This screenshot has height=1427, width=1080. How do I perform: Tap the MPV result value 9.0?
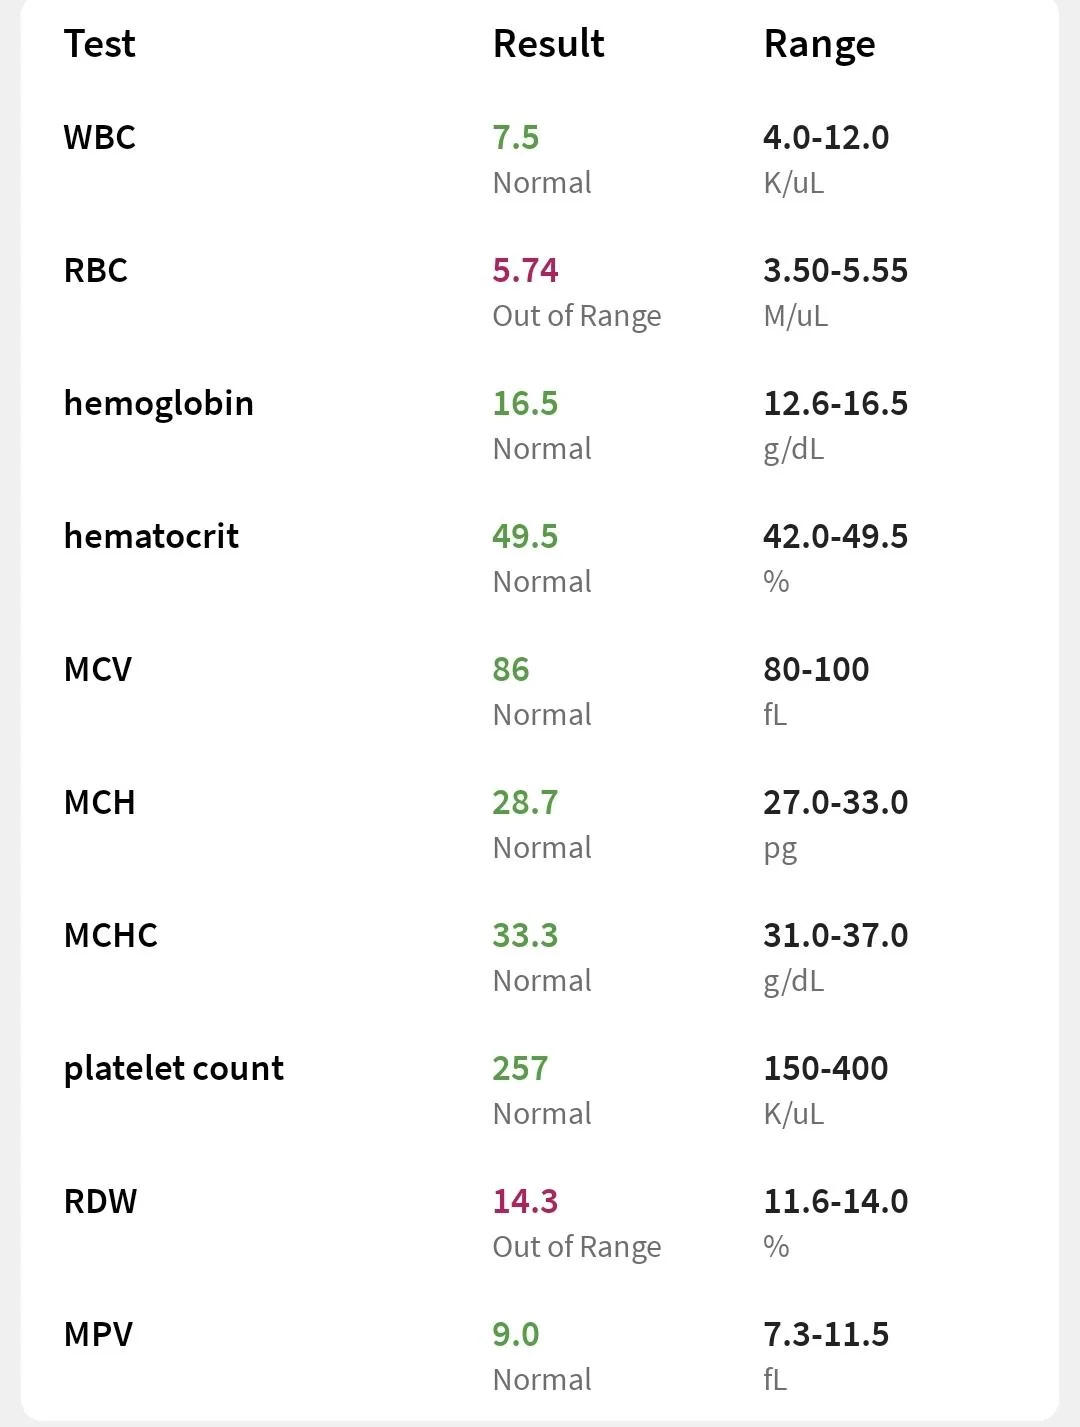(515, 1335)
